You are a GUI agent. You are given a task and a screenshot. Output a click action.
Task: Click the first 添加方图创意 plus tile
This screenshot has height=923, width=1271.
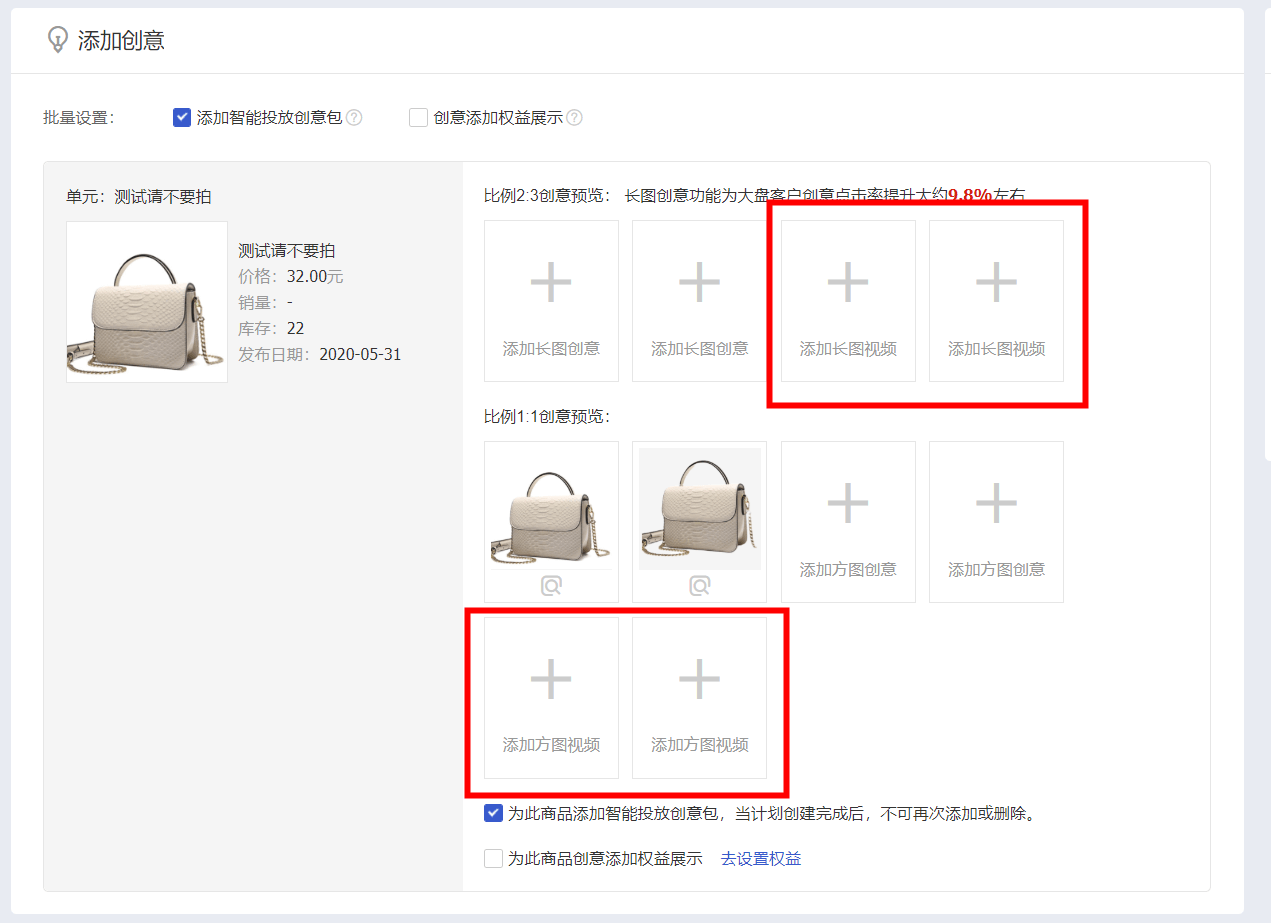[x=848, y=522]
